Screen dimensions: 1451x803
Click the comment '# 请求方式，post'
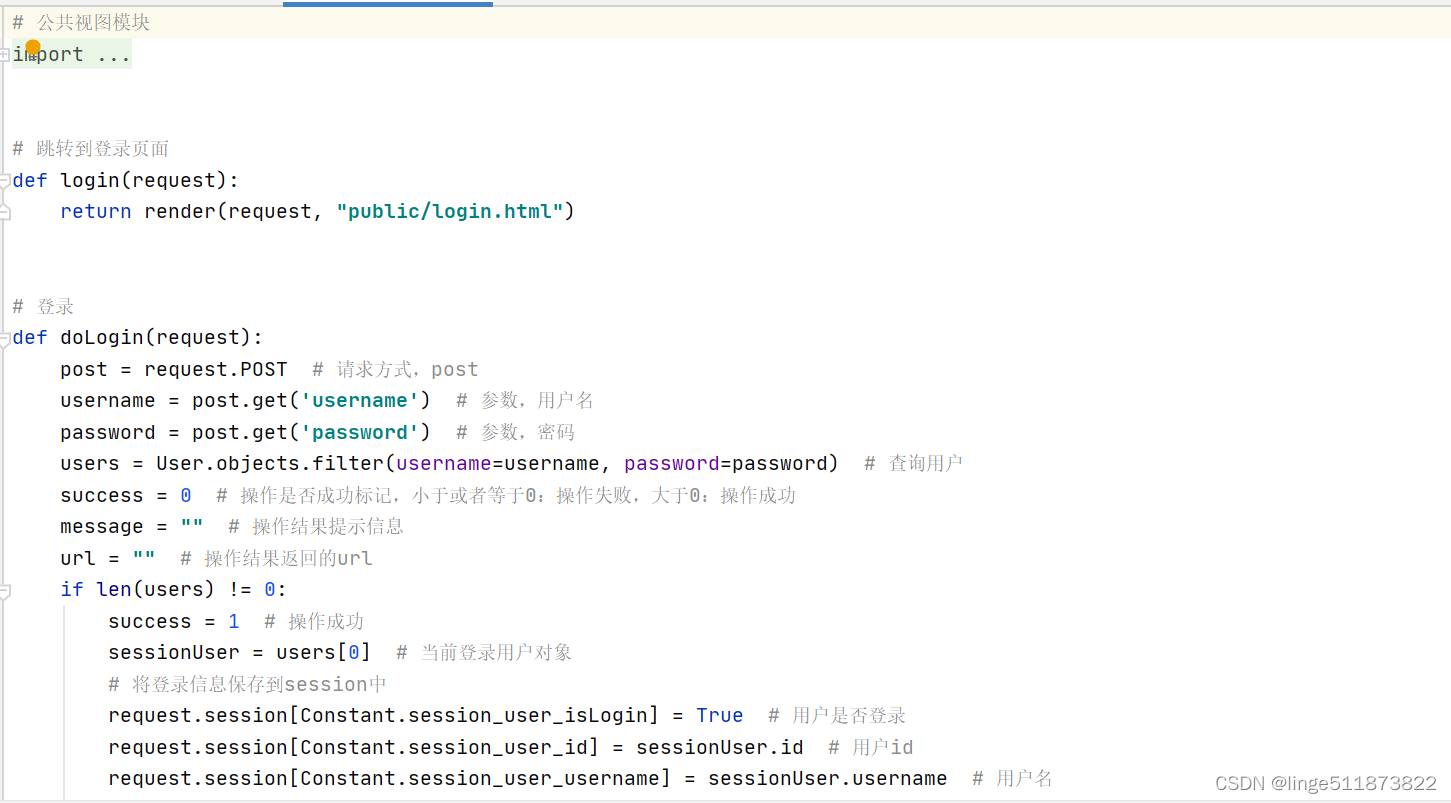tap(395, 369)
